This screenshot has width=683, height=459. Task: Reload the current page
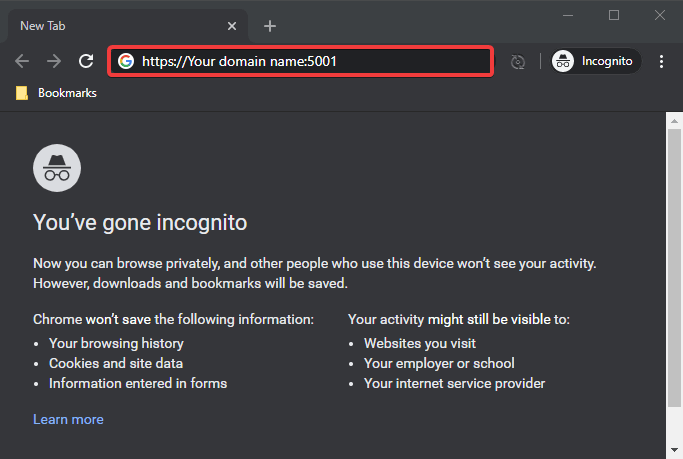[86, 61]
